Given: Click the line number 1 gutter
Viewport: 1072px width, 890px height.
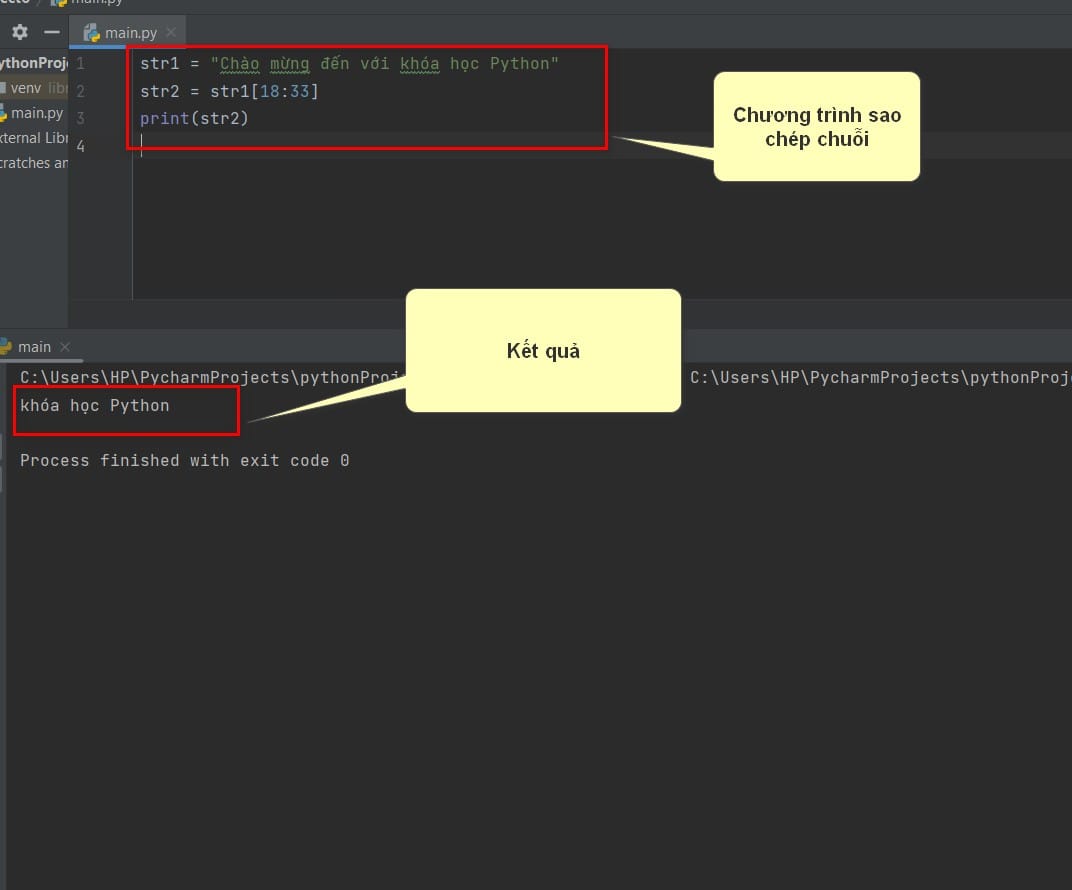Looking at the screenshot, I should 80,64.
